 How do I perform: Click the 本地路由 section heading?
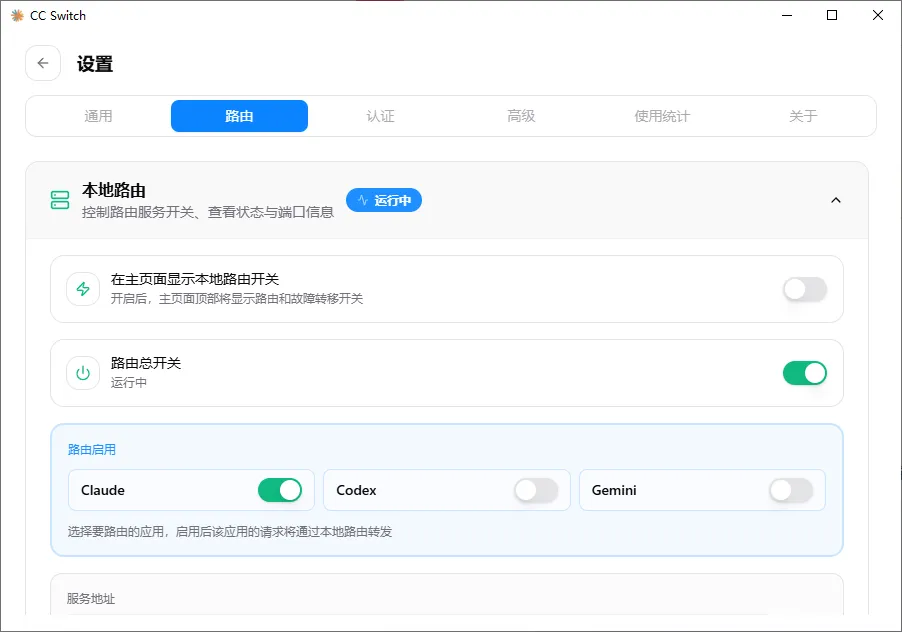pos(114,190)
